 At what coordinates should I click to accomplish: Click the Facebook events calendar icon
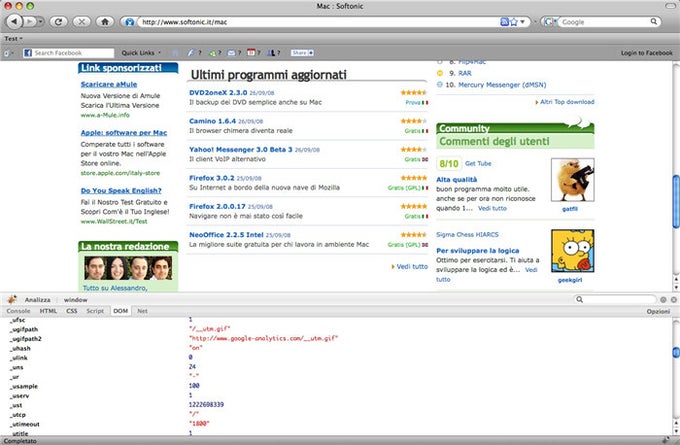coord(253,53)
